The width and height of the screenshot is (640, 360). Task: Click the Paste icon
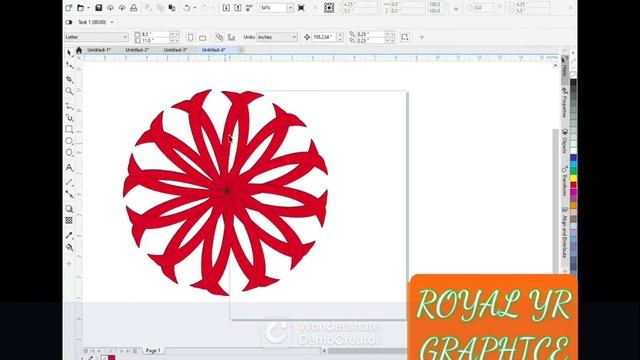[172, 8]
